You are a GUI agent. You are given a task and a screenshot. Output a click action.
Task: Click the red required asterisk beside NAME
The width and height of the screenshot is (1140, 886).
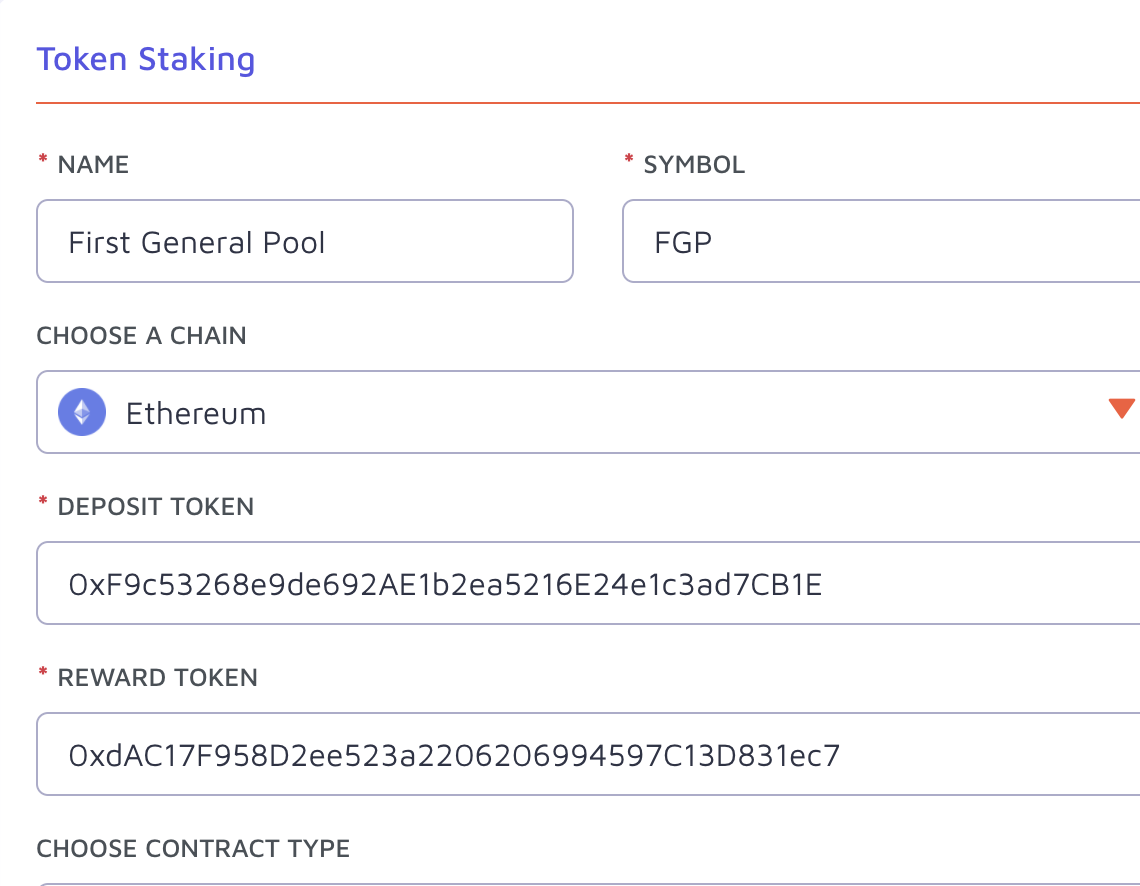click(x=43, y=159)
